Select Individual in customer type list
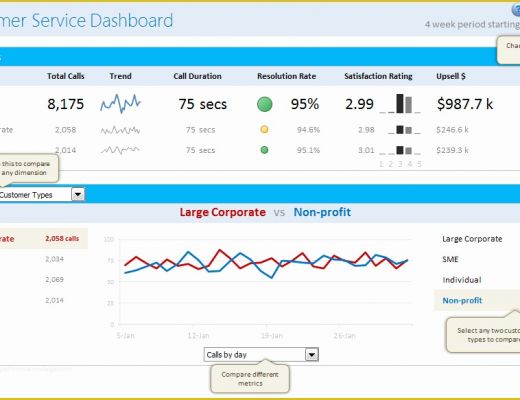Screen dimensions: 520x400 462,280
